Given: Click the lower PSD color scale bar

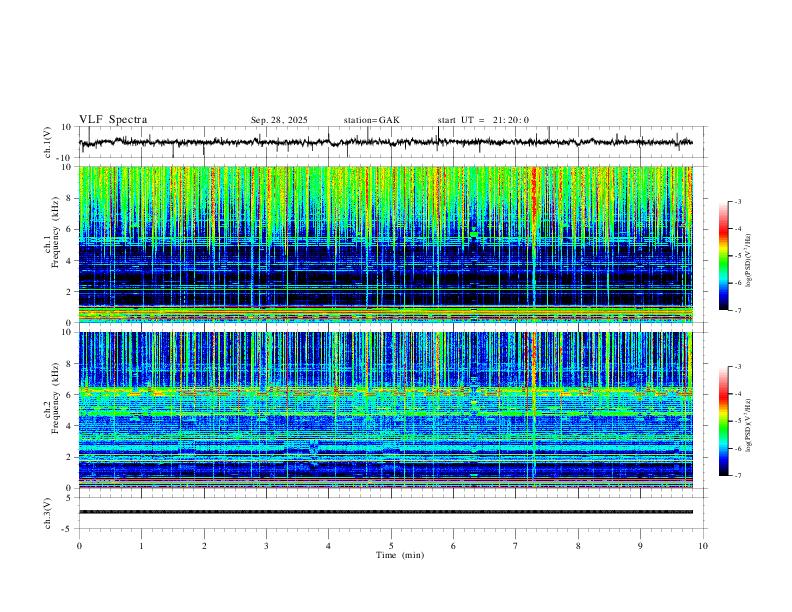Looking at the screenshot, I should (724, 421).
